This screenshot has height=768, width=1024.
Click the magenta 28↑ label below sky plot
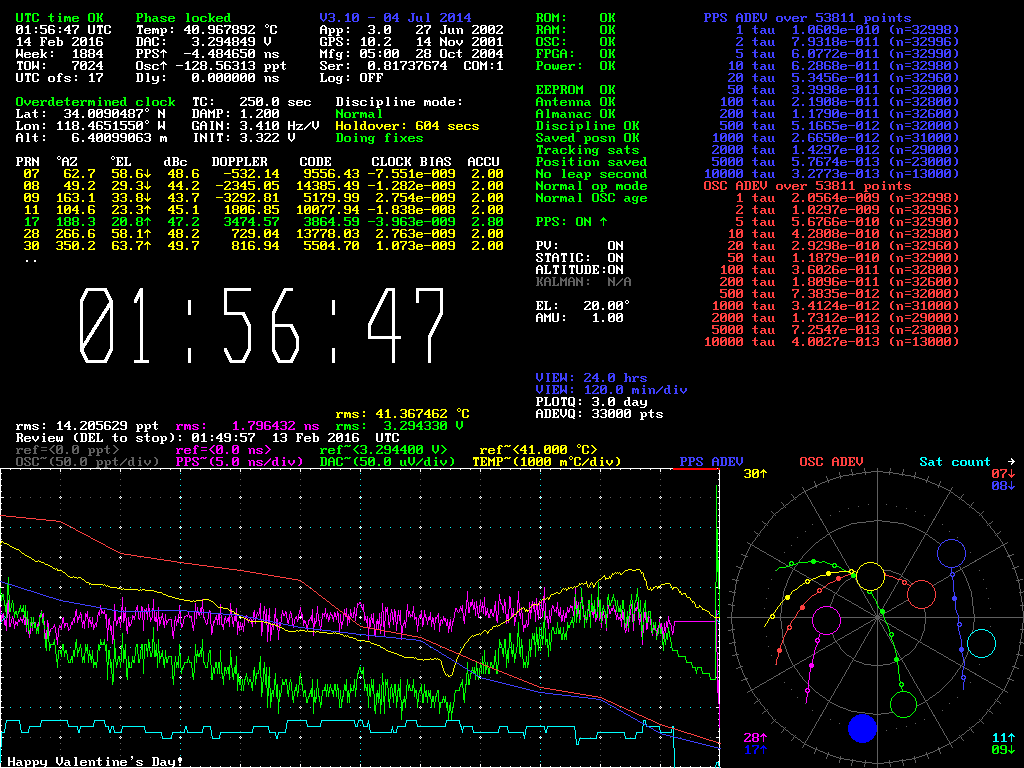click(x=755, y=738)
